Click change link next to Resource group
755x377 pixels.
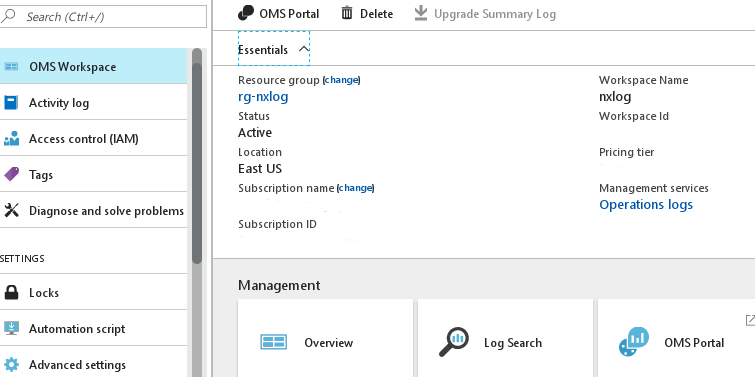[x=341, y=80]
